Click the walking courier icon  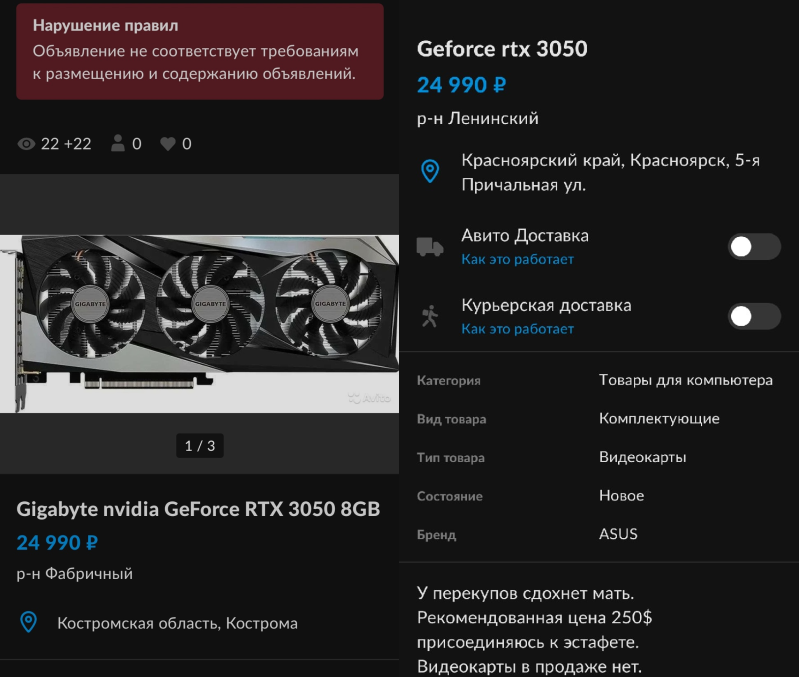tap(430, 316)
